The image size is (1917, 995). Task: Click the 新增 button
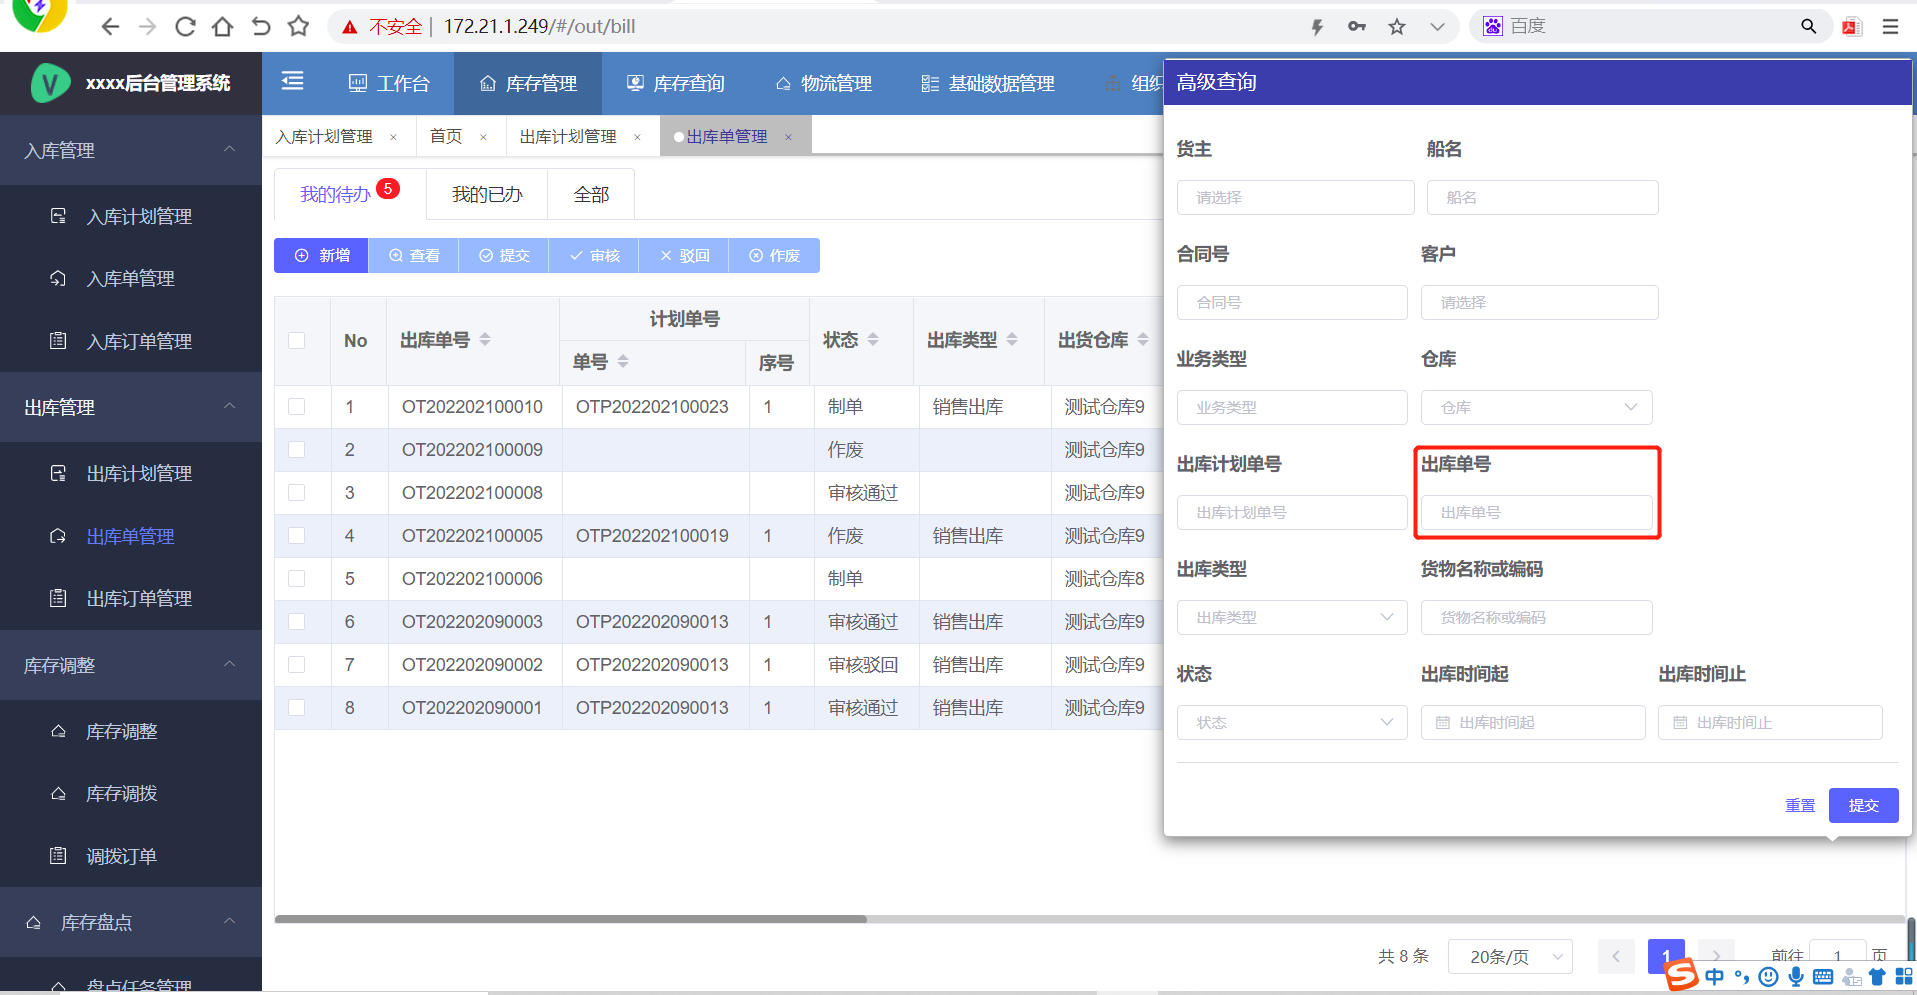coord(321,256)
